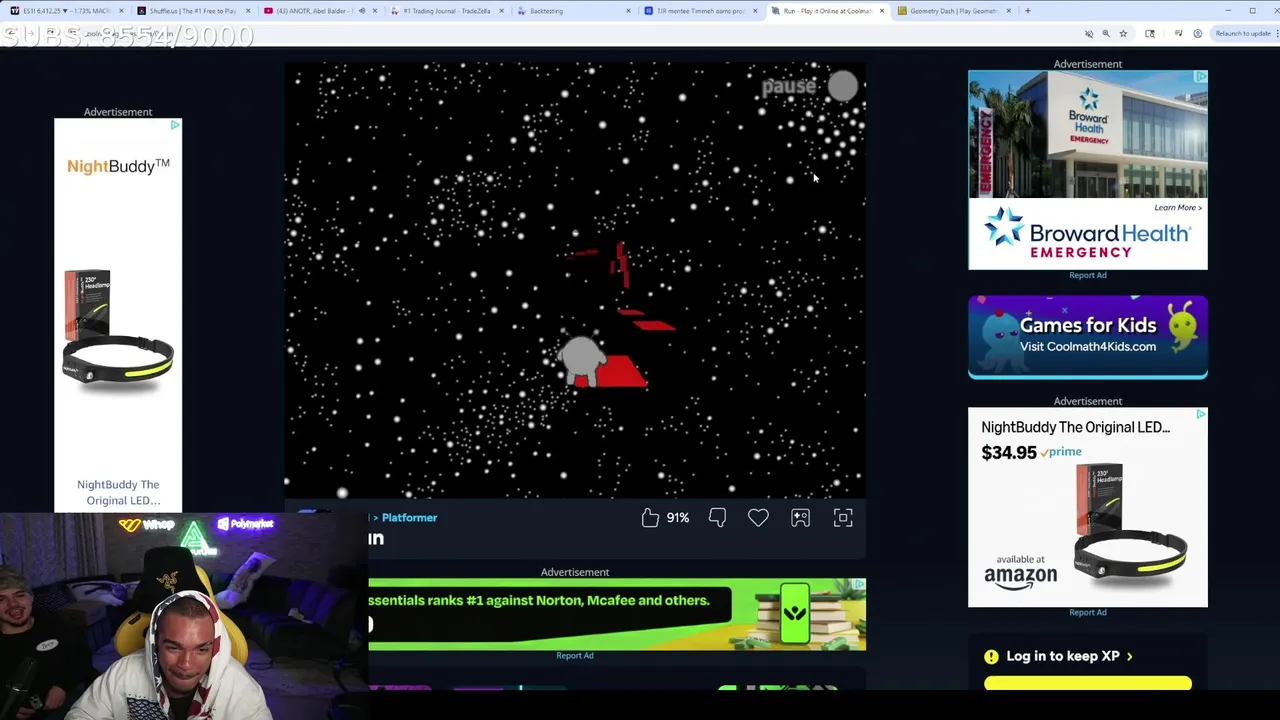
Task: Click AdChoices icon on Broward Health ad
Action: click(1201, 77)
